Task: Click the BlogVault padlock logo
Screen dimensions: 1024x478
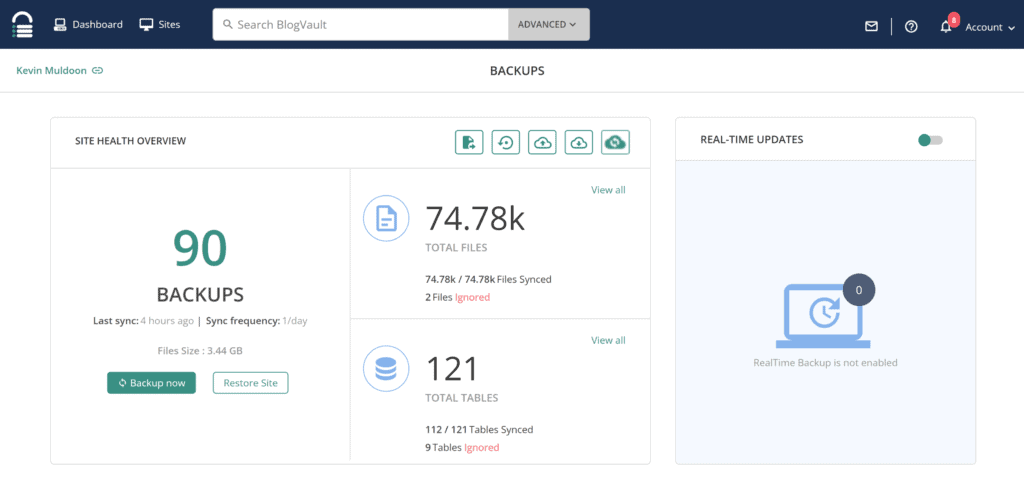Action: pyautogui.click(x=22, y=25)
